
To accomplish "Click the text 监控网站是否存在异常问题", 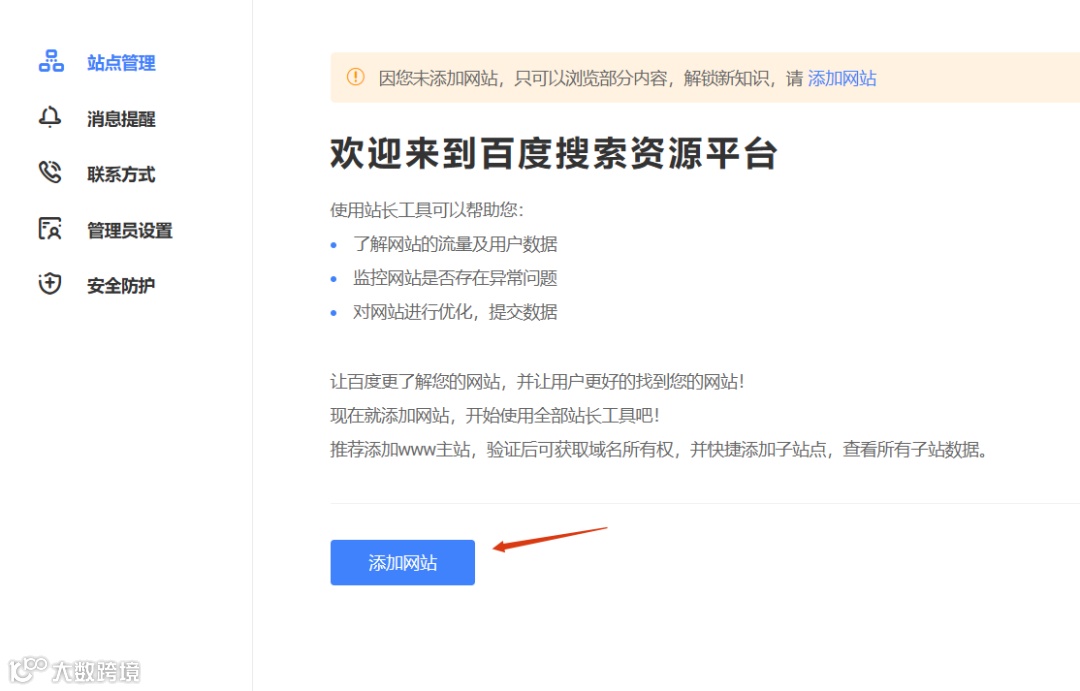I will [455, 278].
